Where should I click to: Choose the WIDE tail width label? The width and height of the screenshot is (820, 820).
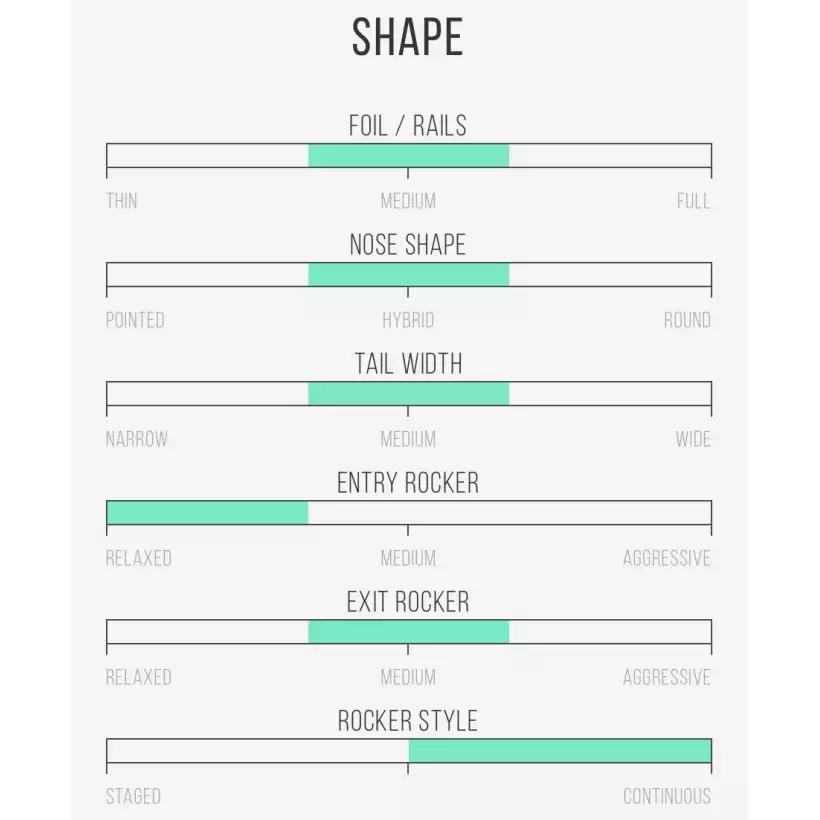692,439
